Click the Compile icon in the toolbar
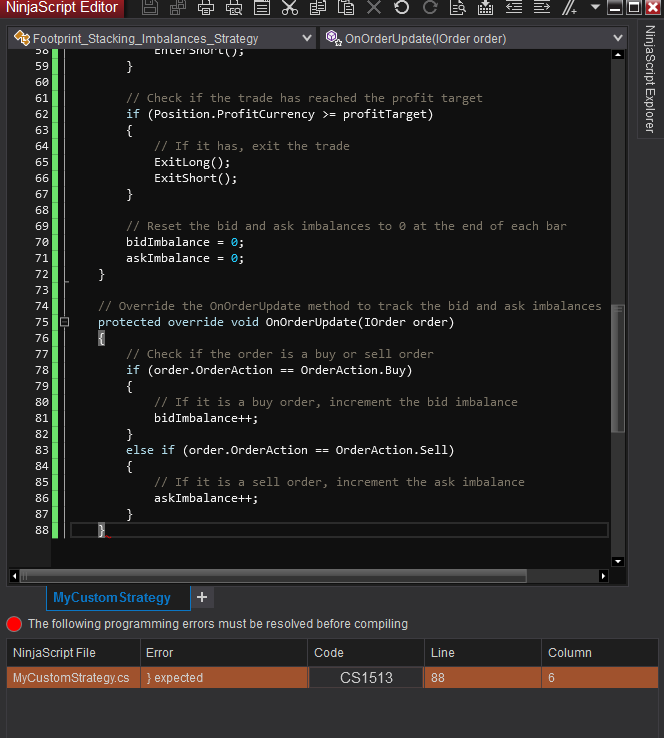 (485, 8)
